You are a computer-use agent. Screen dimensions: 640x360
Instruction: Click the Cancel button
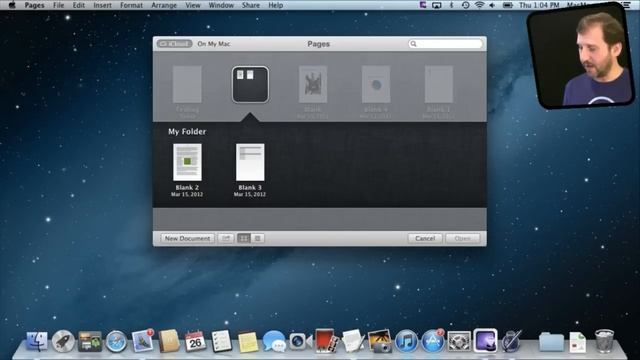[425, 238]
